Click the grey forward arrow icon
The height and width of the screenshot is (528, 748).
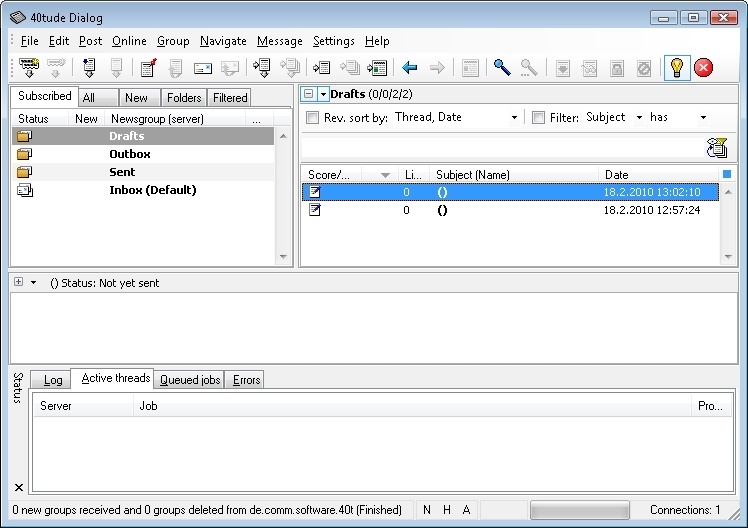437,68
